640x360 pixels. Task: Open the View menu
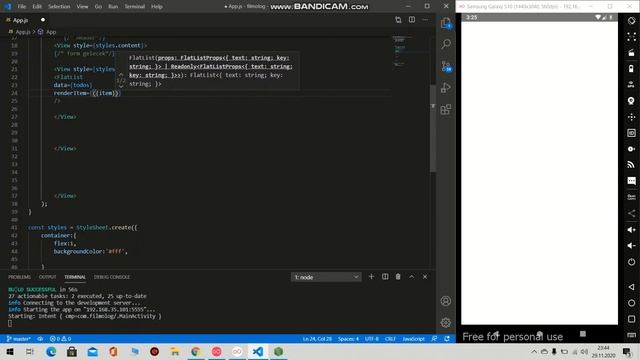[82, 7]
